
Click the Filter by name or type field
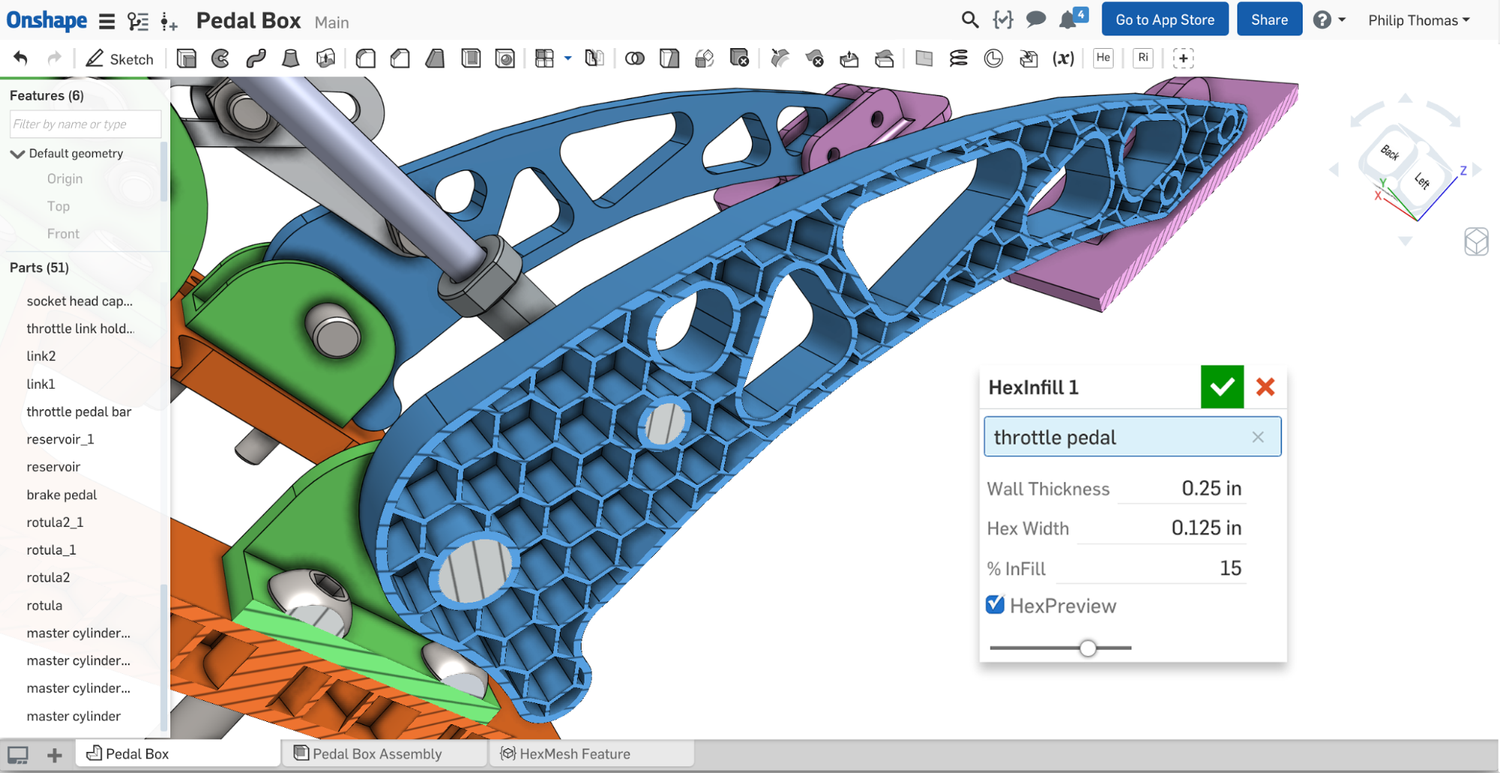pos(84,124)
